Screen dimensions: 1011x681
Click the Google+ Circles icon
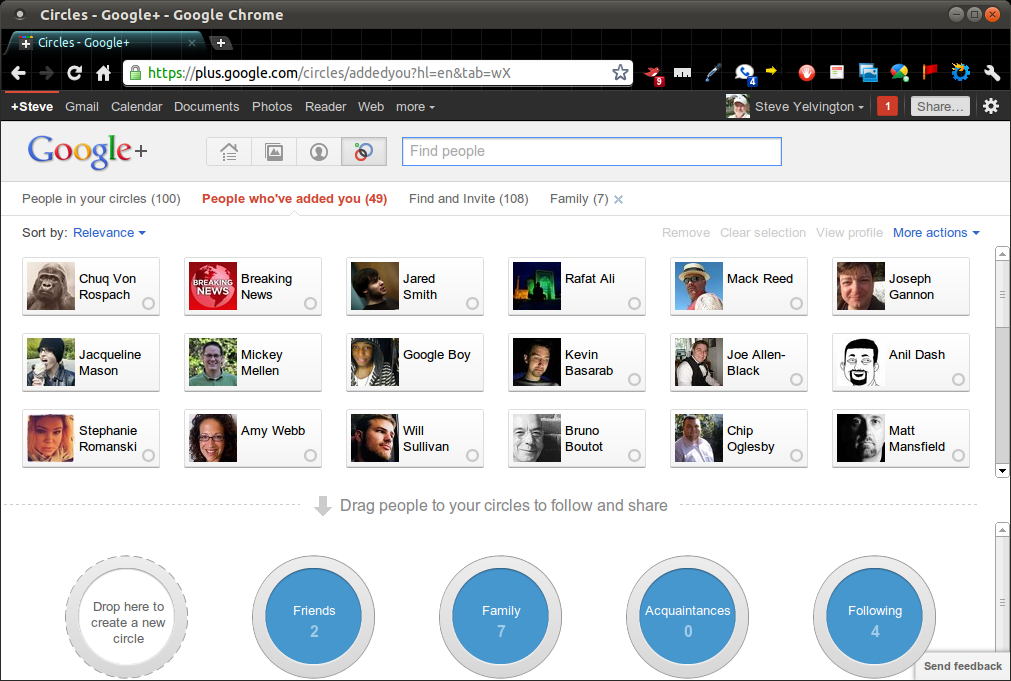tap(364, 152)
